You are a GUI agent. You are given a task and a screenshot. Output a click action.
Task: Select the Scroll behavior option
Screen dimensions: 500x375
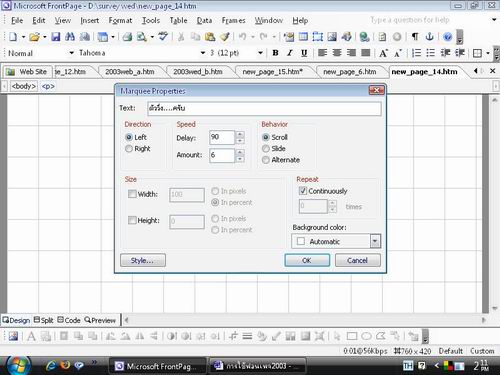coord(266,137)
